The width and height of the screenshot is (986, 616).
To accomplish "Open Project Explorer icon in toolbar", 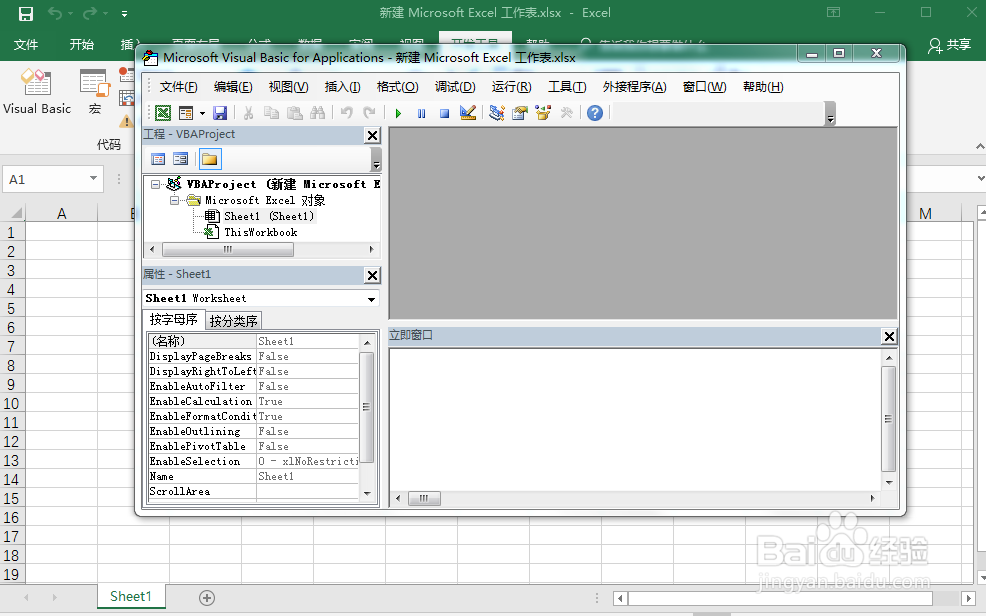I will [x=497, y=113].
